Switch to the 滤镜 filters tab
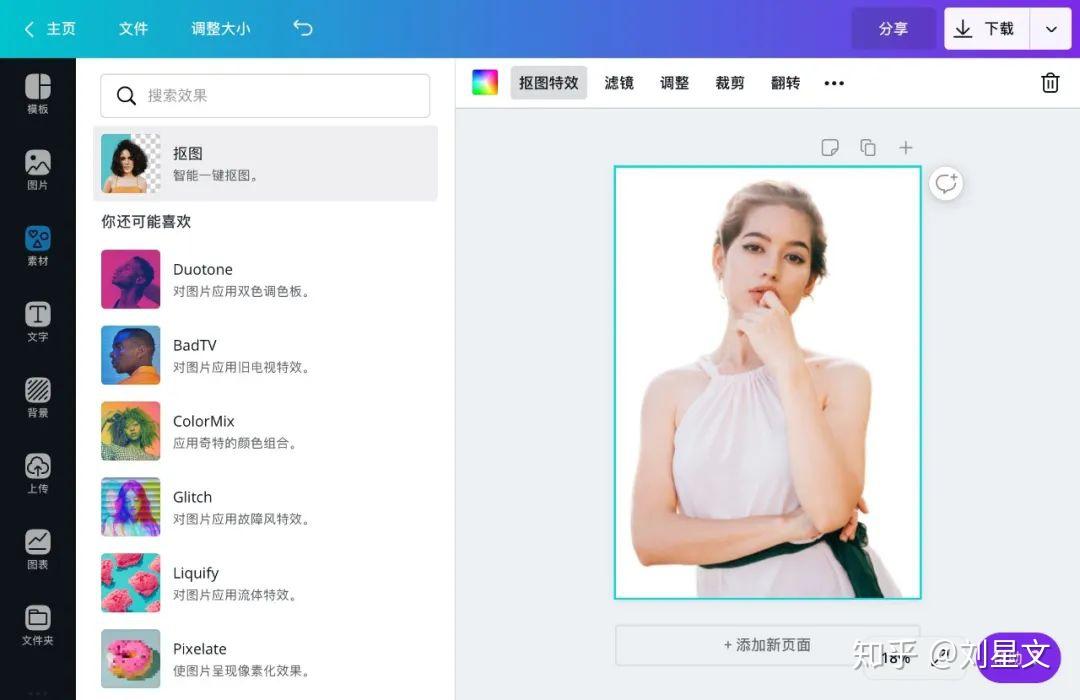This screenshot has height=700, width=1080. tap(619, 83)
